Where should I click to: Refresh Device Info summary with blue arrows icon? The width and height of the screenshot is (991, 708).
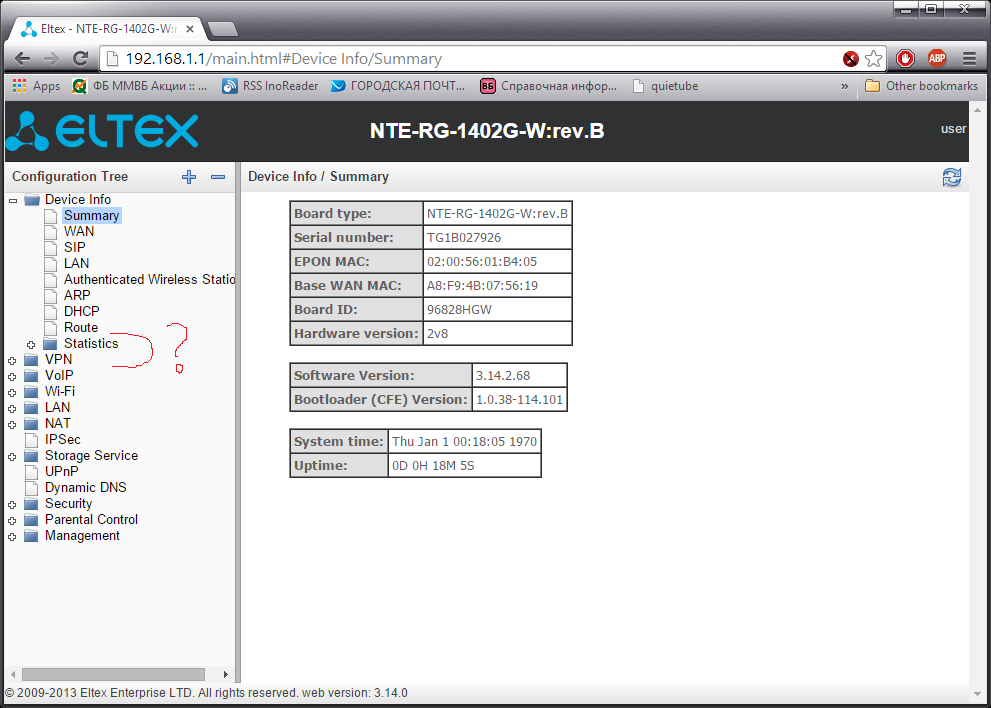[x=951, y=177]
